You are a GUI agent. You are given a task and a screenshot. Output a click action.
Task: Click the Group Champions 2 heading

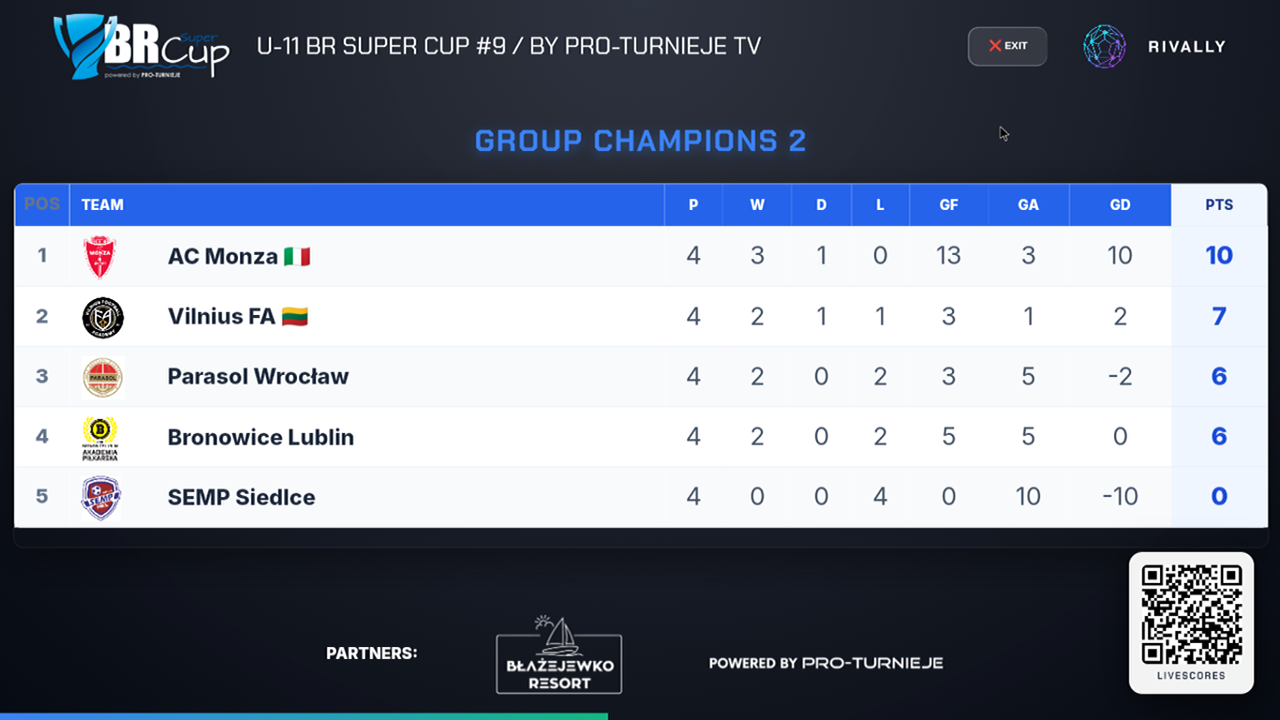coord(640,141)
